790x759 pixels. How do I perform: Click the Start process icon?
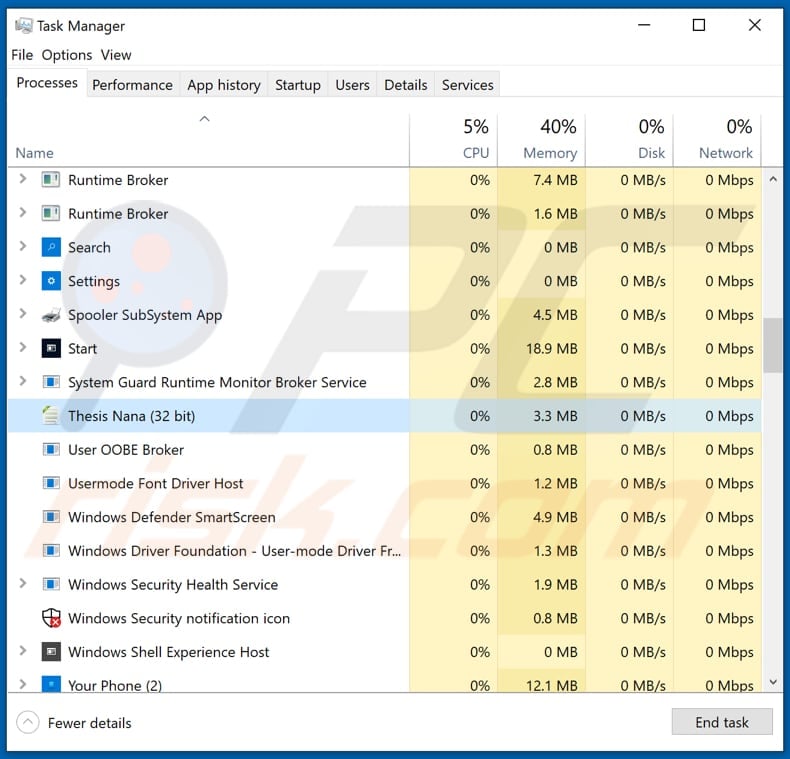point(51,349)
